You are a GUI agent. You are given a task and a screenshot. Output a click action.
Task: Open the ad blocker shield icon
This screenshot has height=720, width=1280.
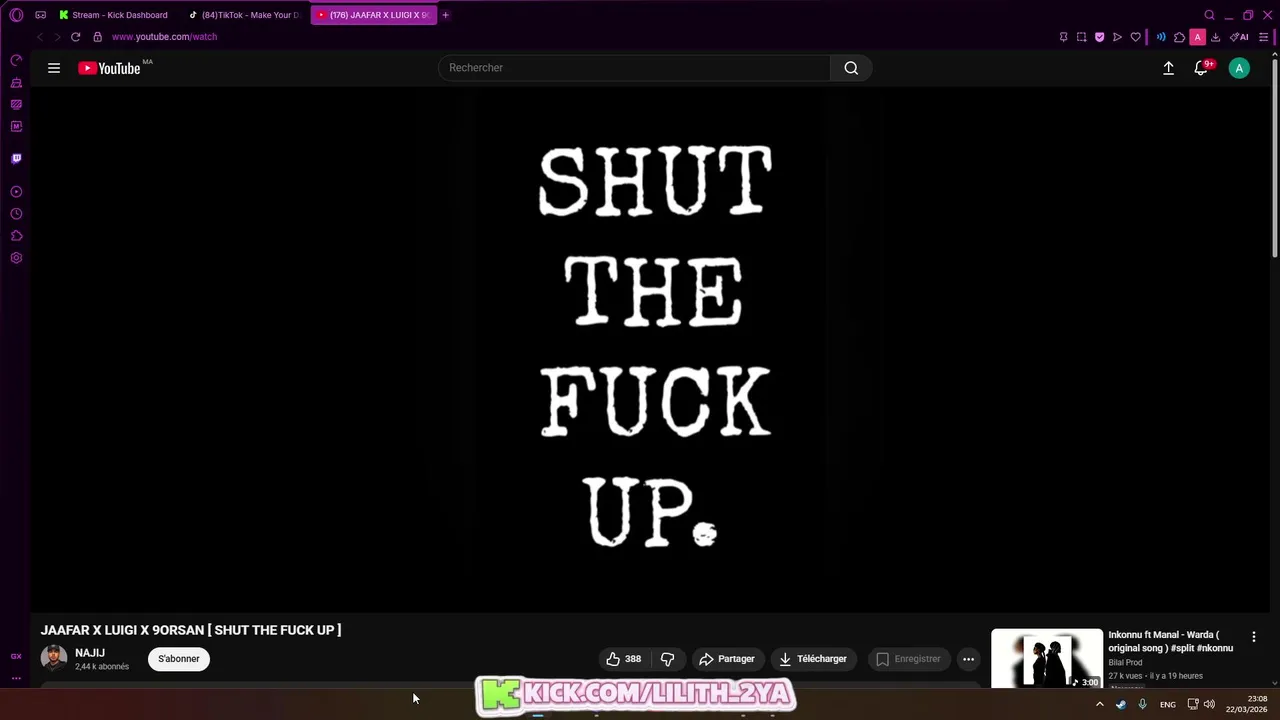pyautogui.click(x=1099, y=37)
